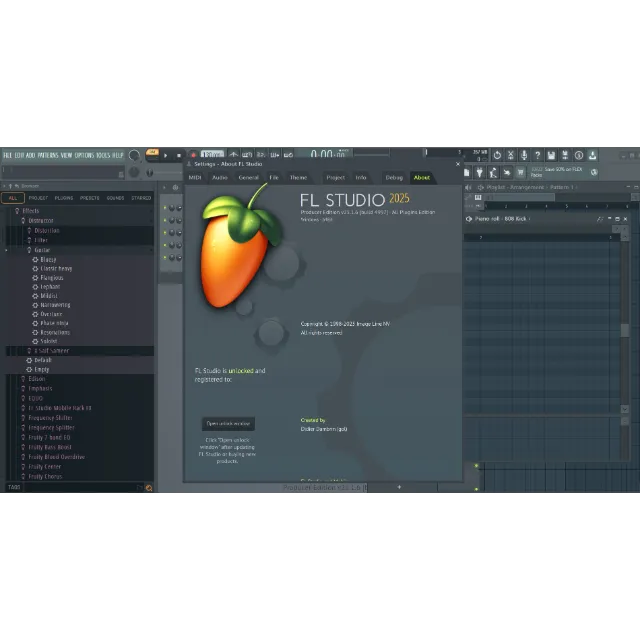Click the Open unlock window button
640x640 pixels.
coord(228,424)
